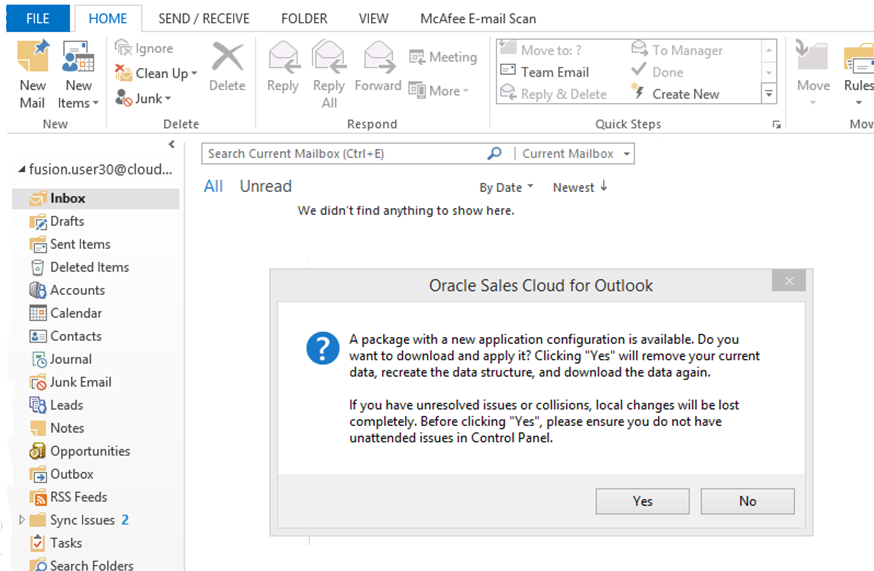
Task: Open the New Items button
Action: click(78, 75)
